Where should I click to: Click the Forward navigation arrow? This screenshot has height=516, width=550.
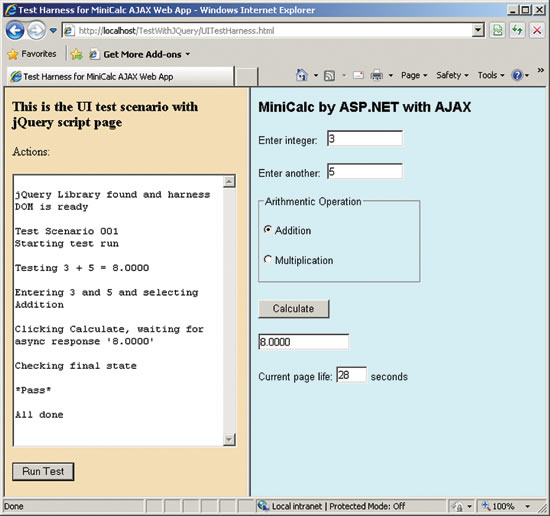pos(36,31)
